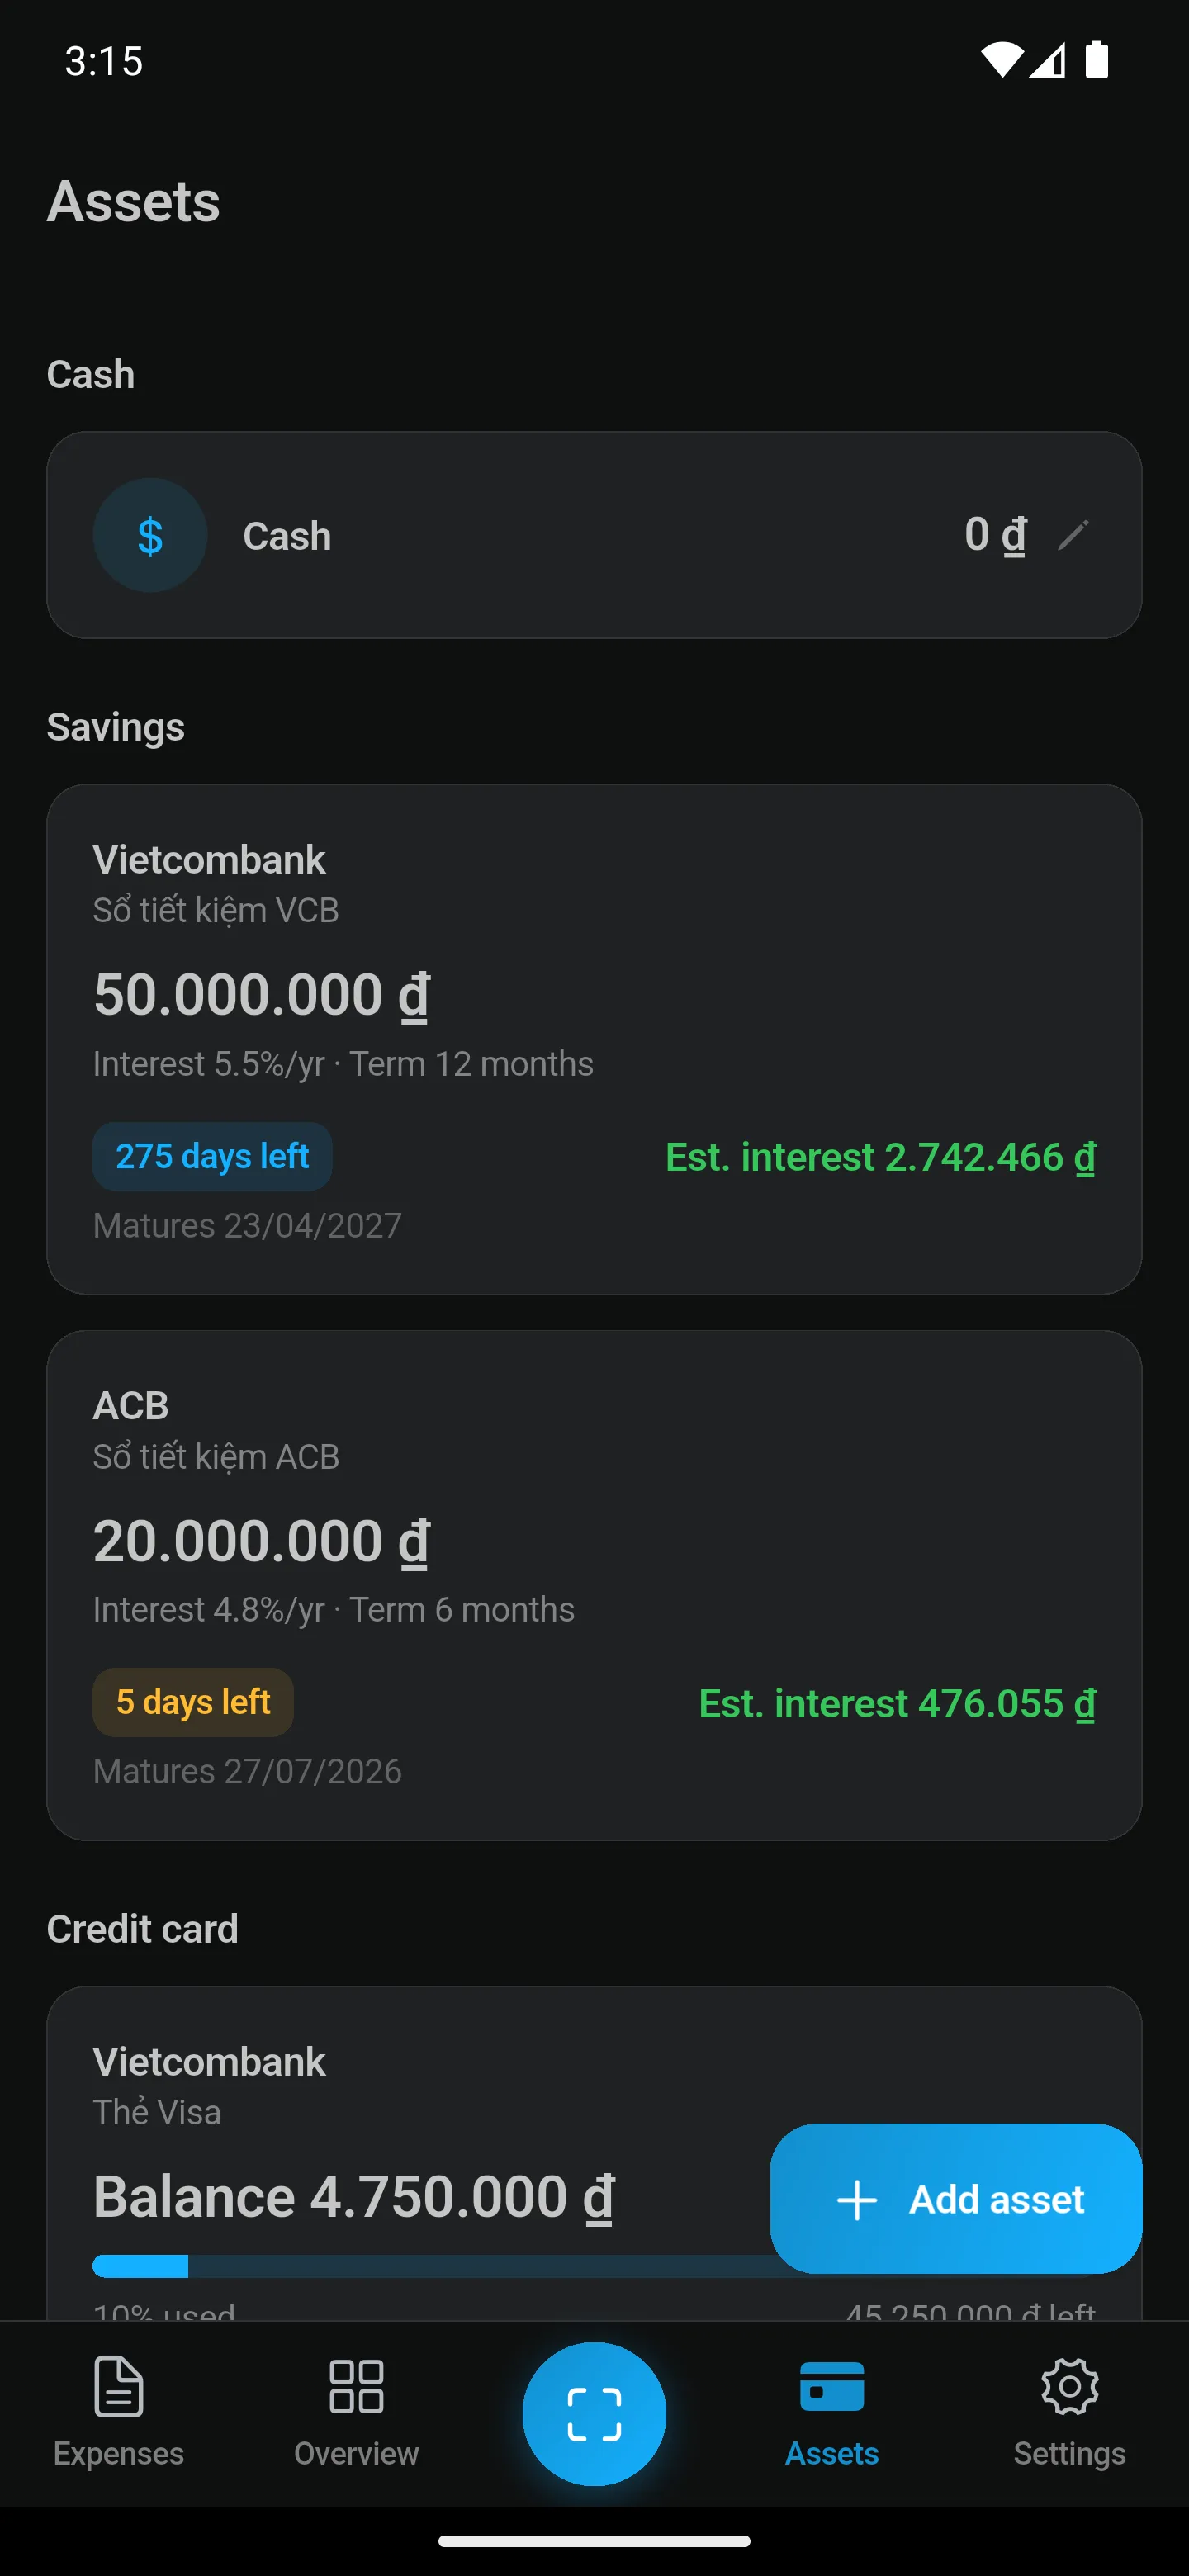Open the center scan receipt button
Screen dimensions: 1189x2576
[594, 2413]
